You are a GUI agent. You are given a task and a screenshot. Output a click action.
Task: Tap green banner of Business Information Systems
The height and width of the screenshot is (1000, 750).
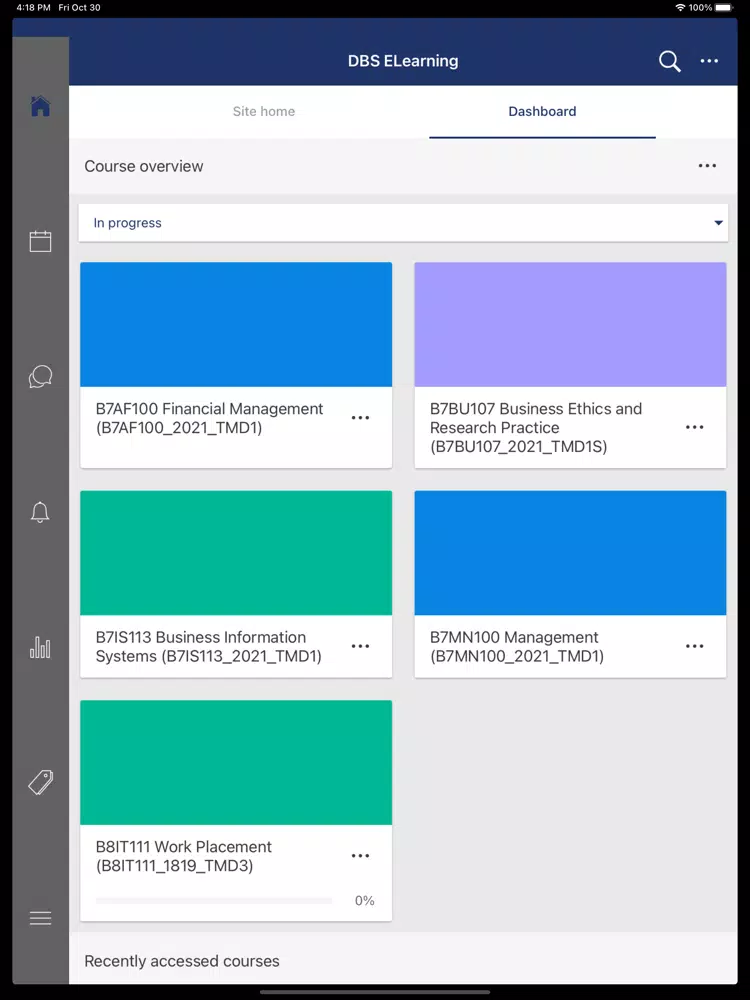[236, 552]
